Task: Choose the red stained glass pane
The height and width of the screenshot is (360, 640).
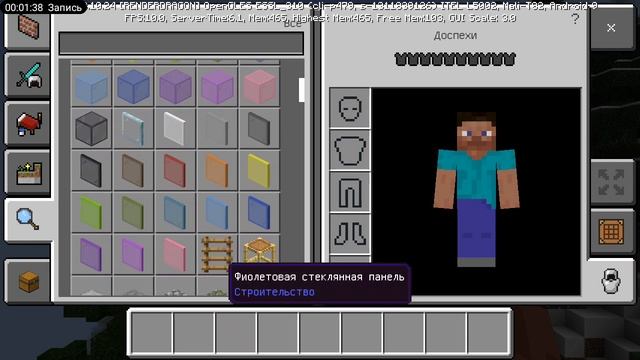Action: (176, 170)
